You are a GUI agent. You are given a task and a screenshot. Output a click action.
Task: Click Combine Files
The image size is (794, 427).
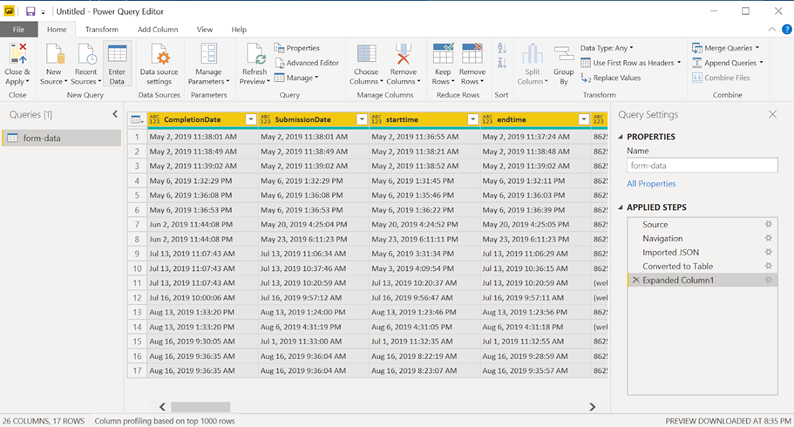click(721, 77)
